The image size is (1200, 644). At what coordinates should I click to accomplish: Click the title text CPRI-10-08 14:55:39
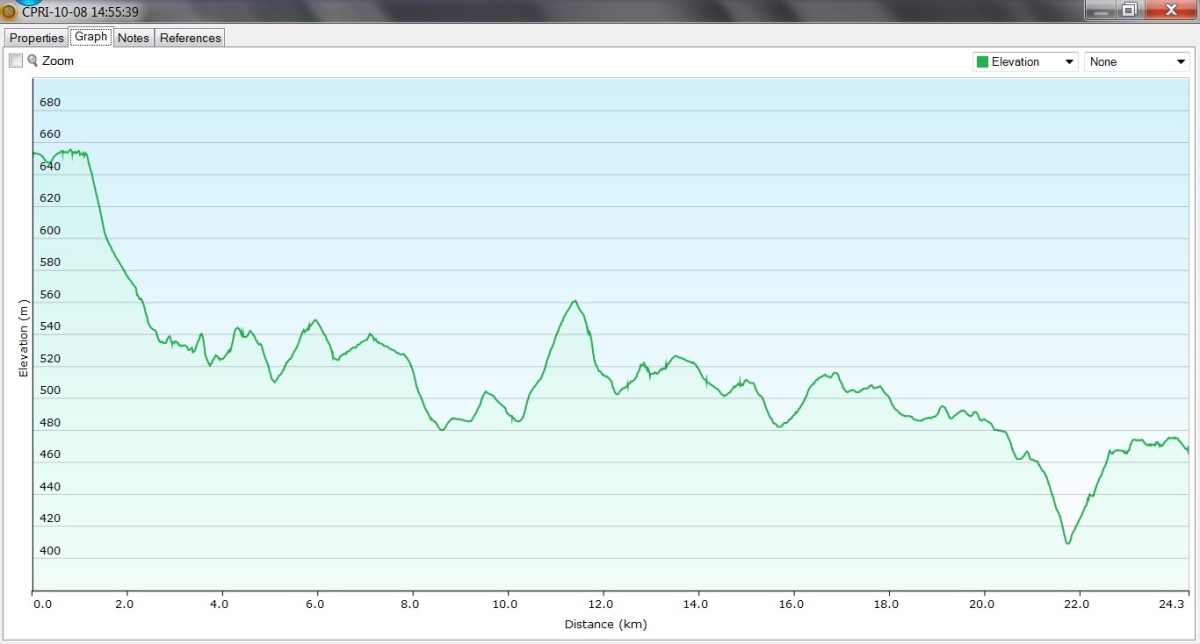pyautogui.click(x=80, y=12)
